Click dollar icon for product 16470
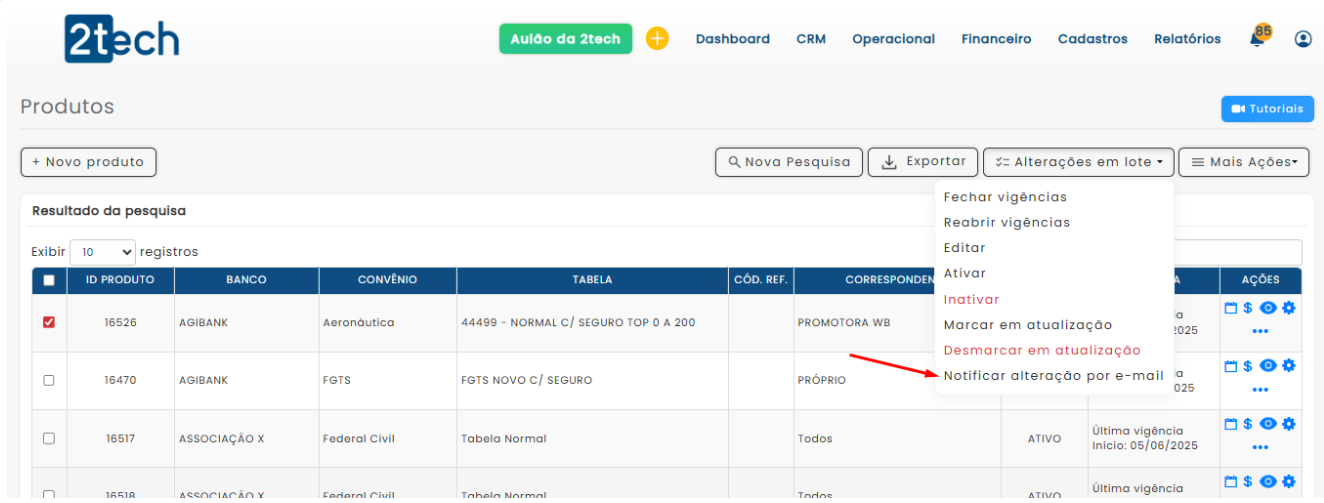1324x503 pixels. pos(1248,366)
